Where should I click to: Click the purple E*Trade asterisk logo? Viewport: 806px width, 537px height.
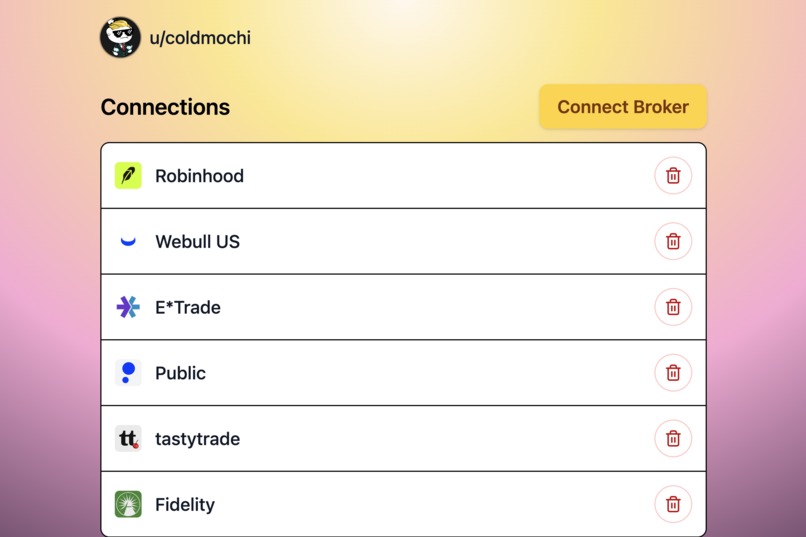point(128,307)
